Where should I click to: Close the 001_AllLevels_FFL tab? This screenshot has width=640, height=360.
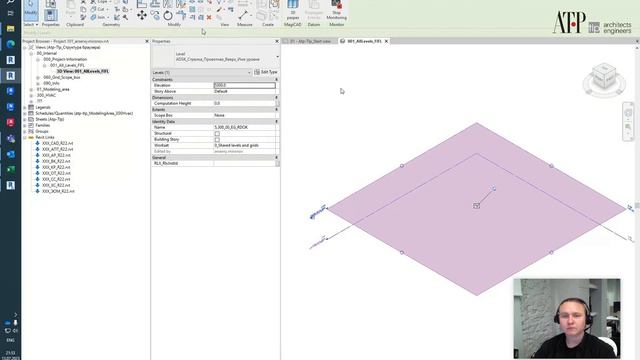386,41
